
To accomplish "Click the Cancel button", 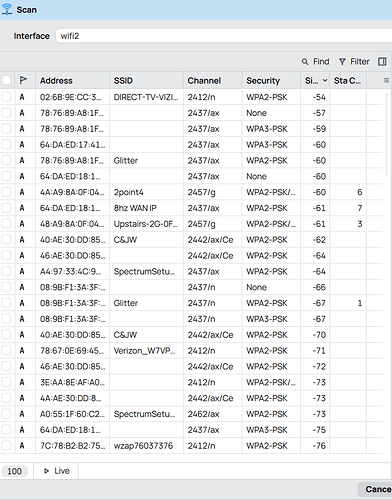I will tap(376, 489).
